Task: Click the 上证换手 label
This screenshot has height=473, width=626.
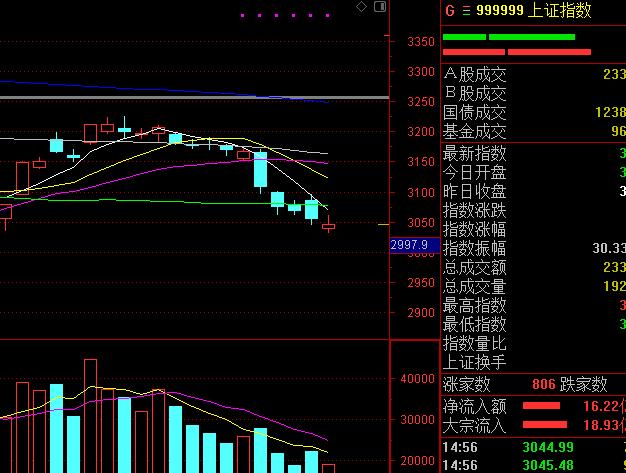Action: point(475,362)
